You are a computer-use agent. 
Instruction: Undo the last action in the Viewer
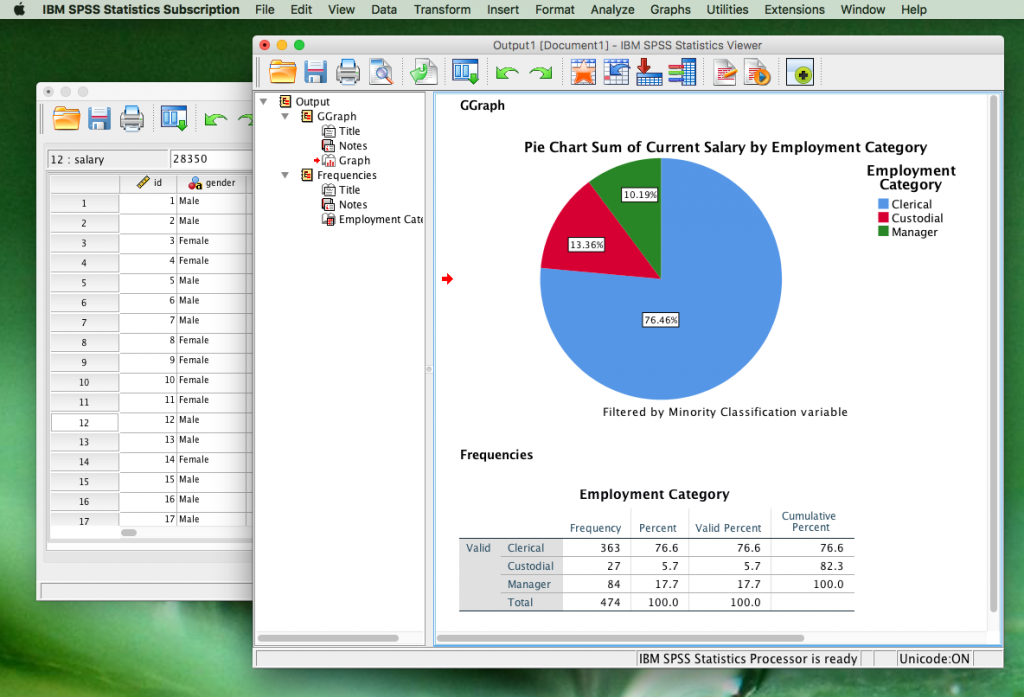pos(506,71)
